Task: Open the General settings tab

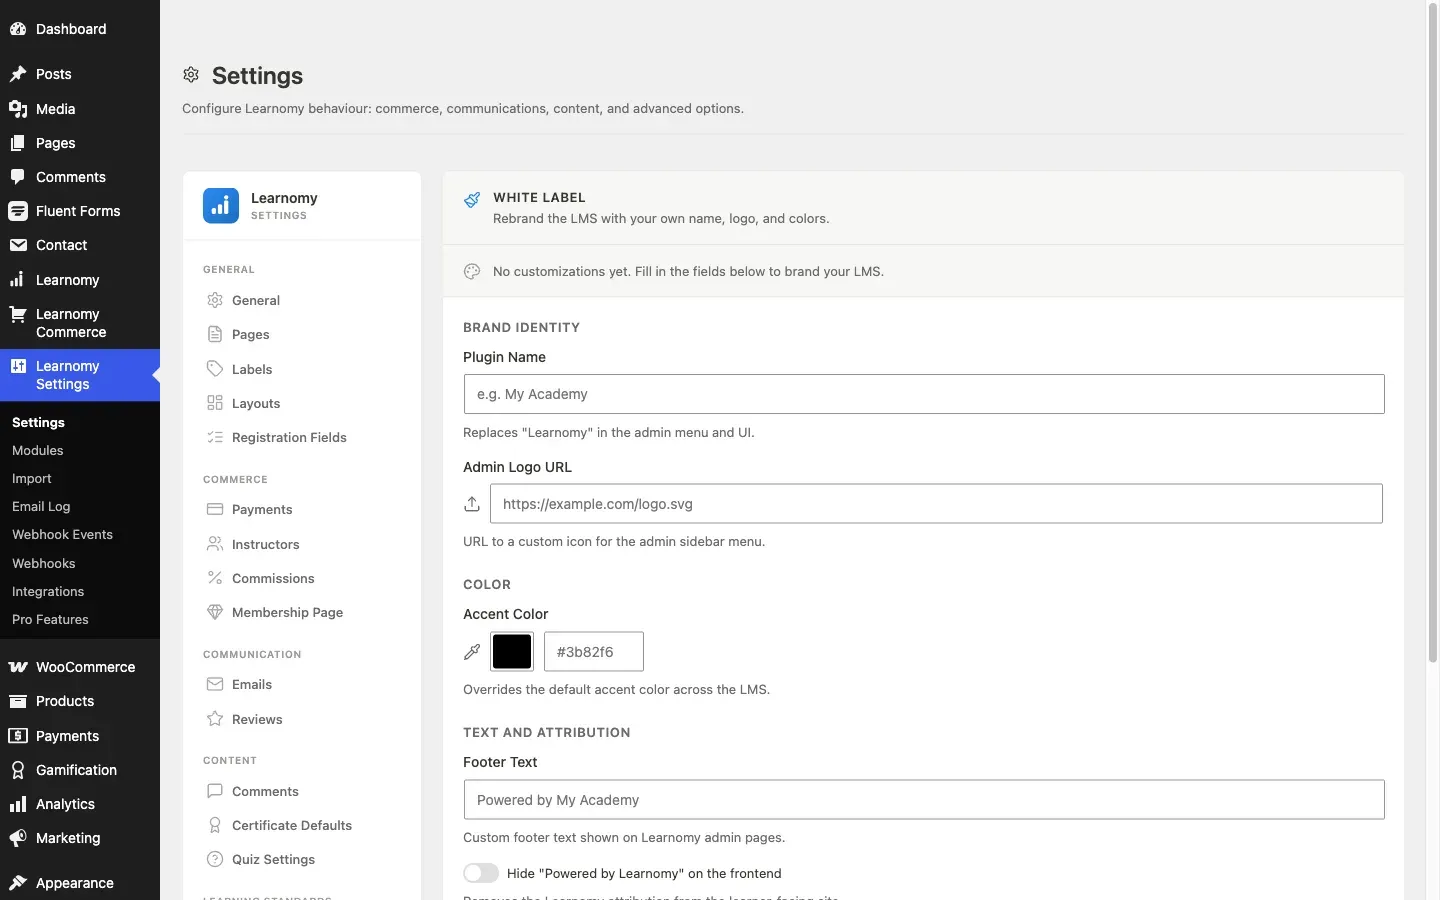Action: [302, 300]
